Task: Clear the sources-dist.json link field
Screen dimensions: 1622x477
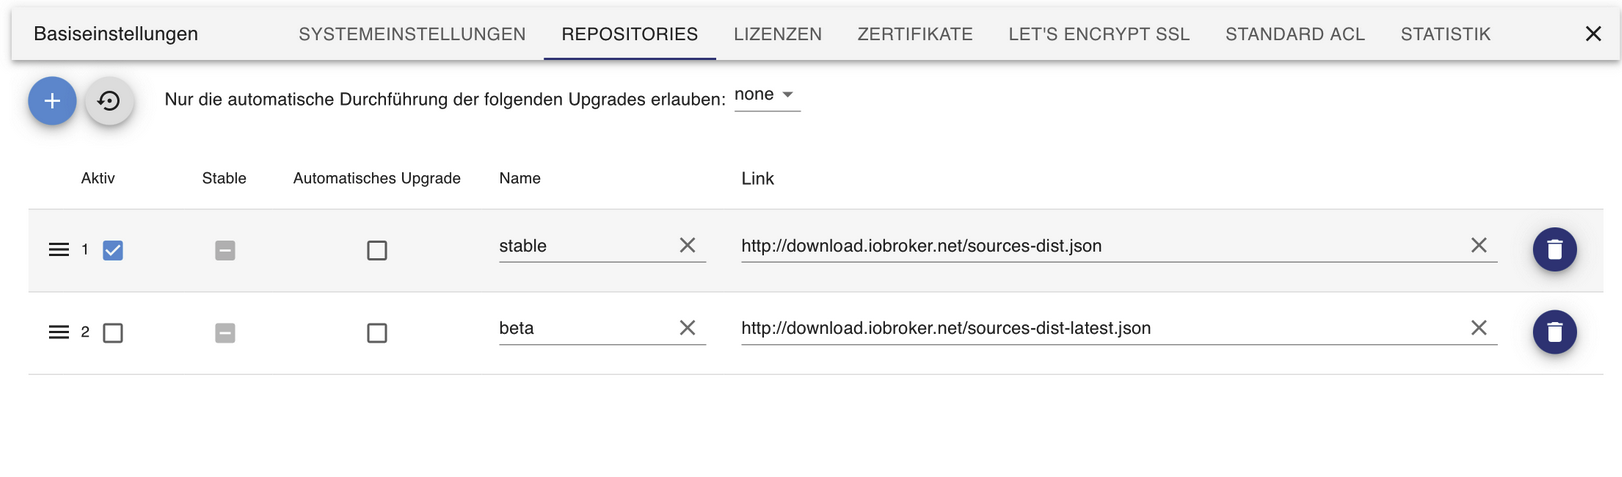Action: [x=1478, y=245]
